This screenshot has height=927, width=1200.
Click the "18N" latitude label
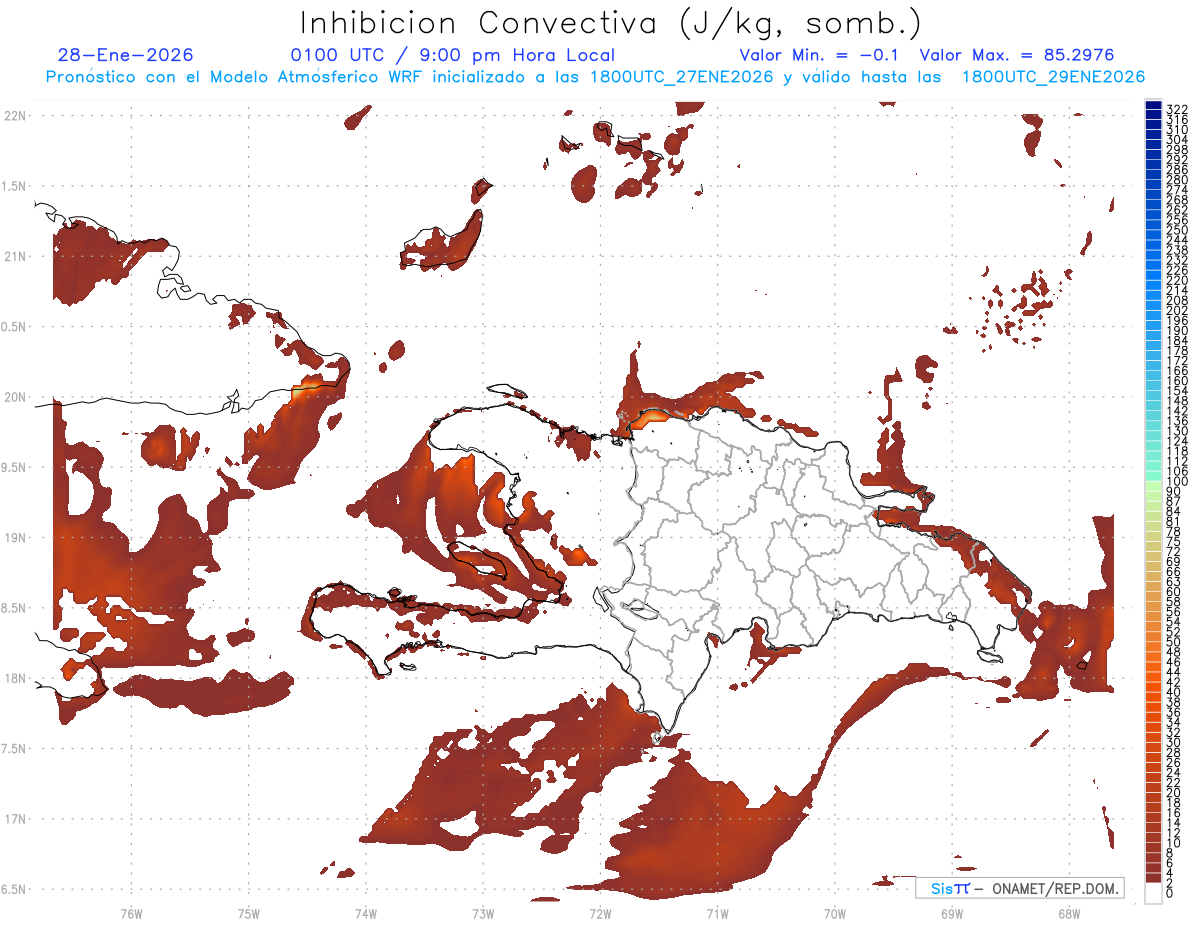click(x=15, y=678)
